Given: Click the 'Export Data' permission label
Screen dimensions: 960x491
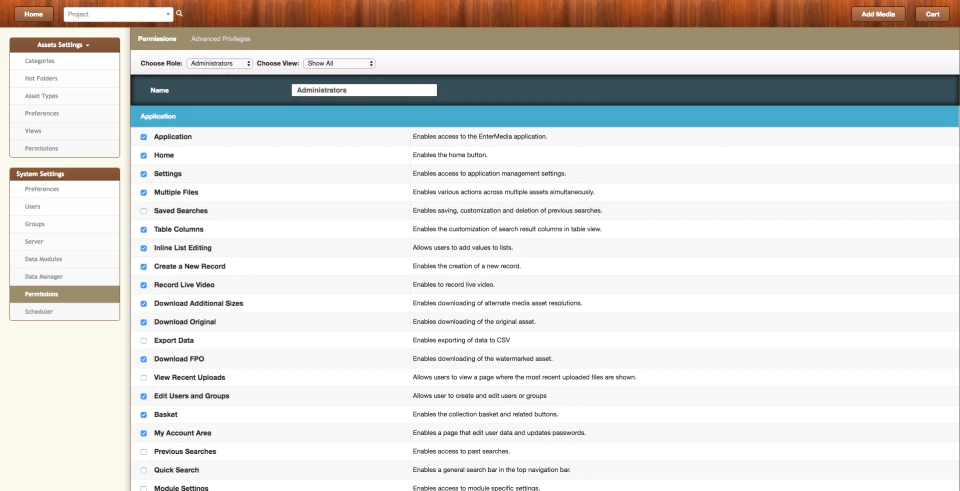Looking at the screenshot, I should 174,340.
